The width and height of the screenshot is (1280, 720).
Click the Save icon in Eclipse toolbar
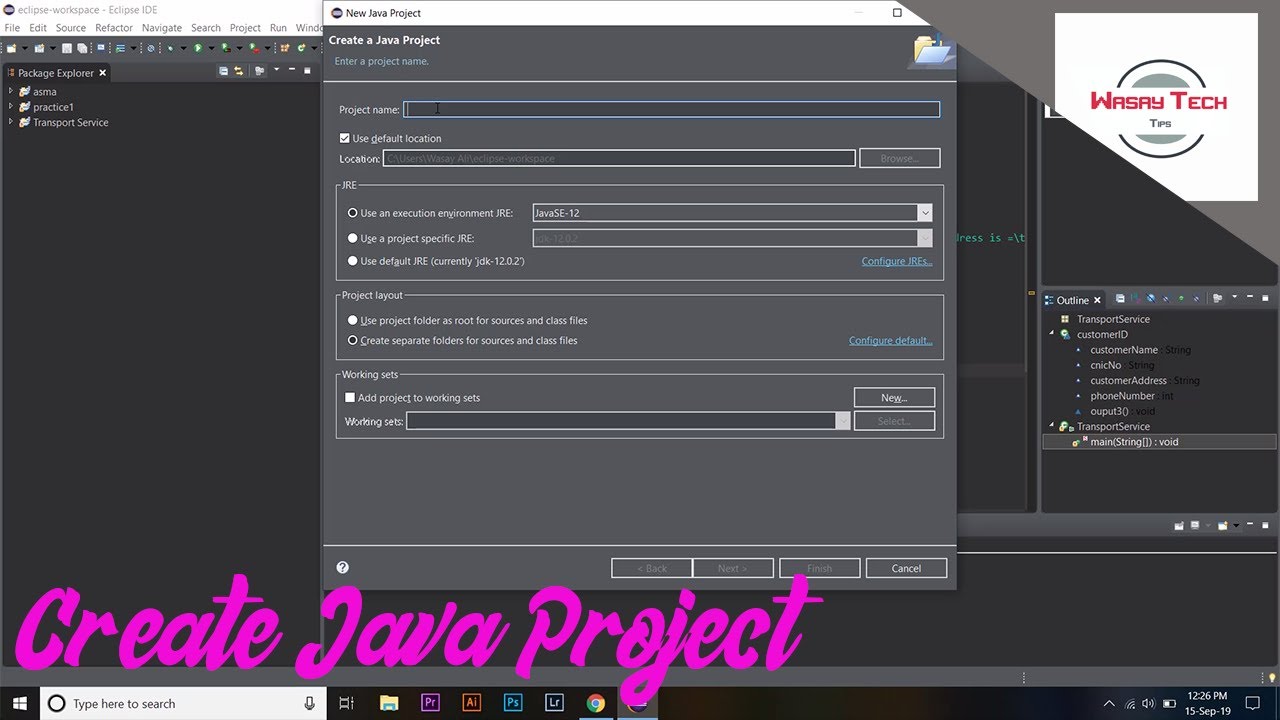(x=67, y=48)
